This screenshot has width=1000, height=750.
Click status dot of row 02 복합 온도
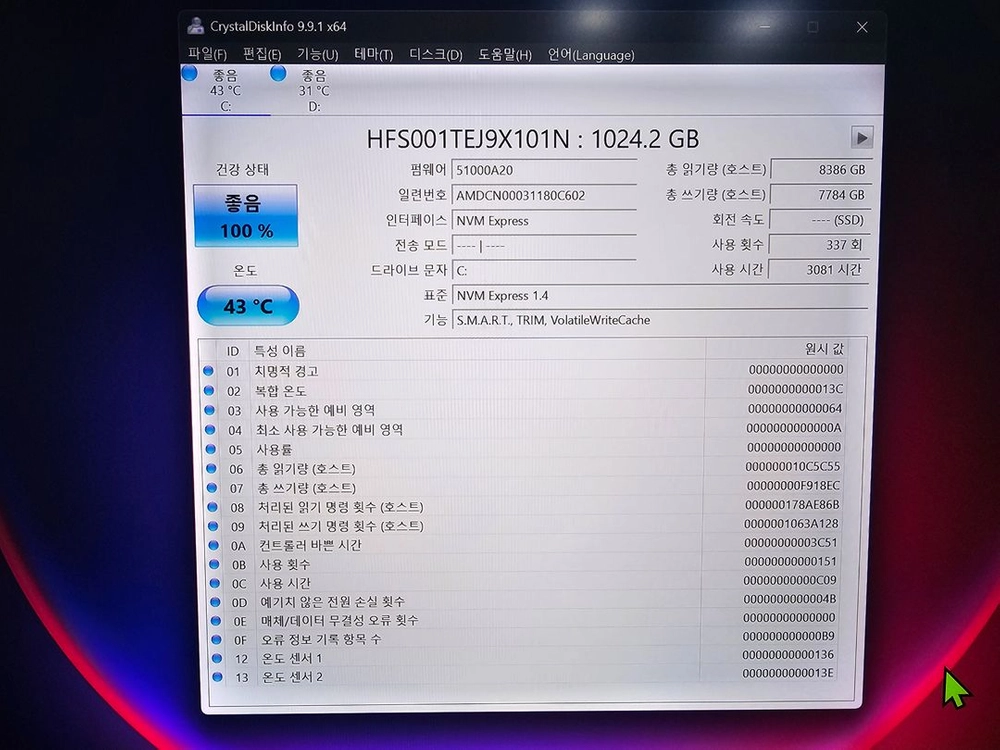[x=209, y=390]
